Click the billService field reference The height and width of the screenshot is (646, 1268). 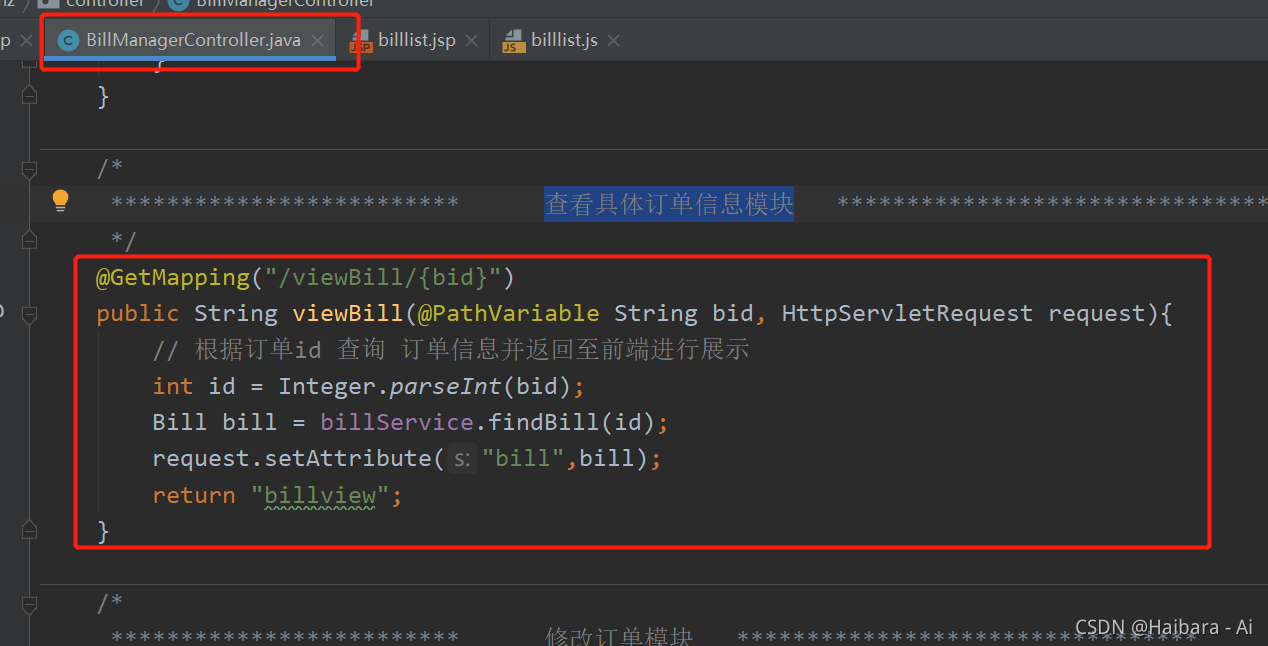tap(397, 422)
